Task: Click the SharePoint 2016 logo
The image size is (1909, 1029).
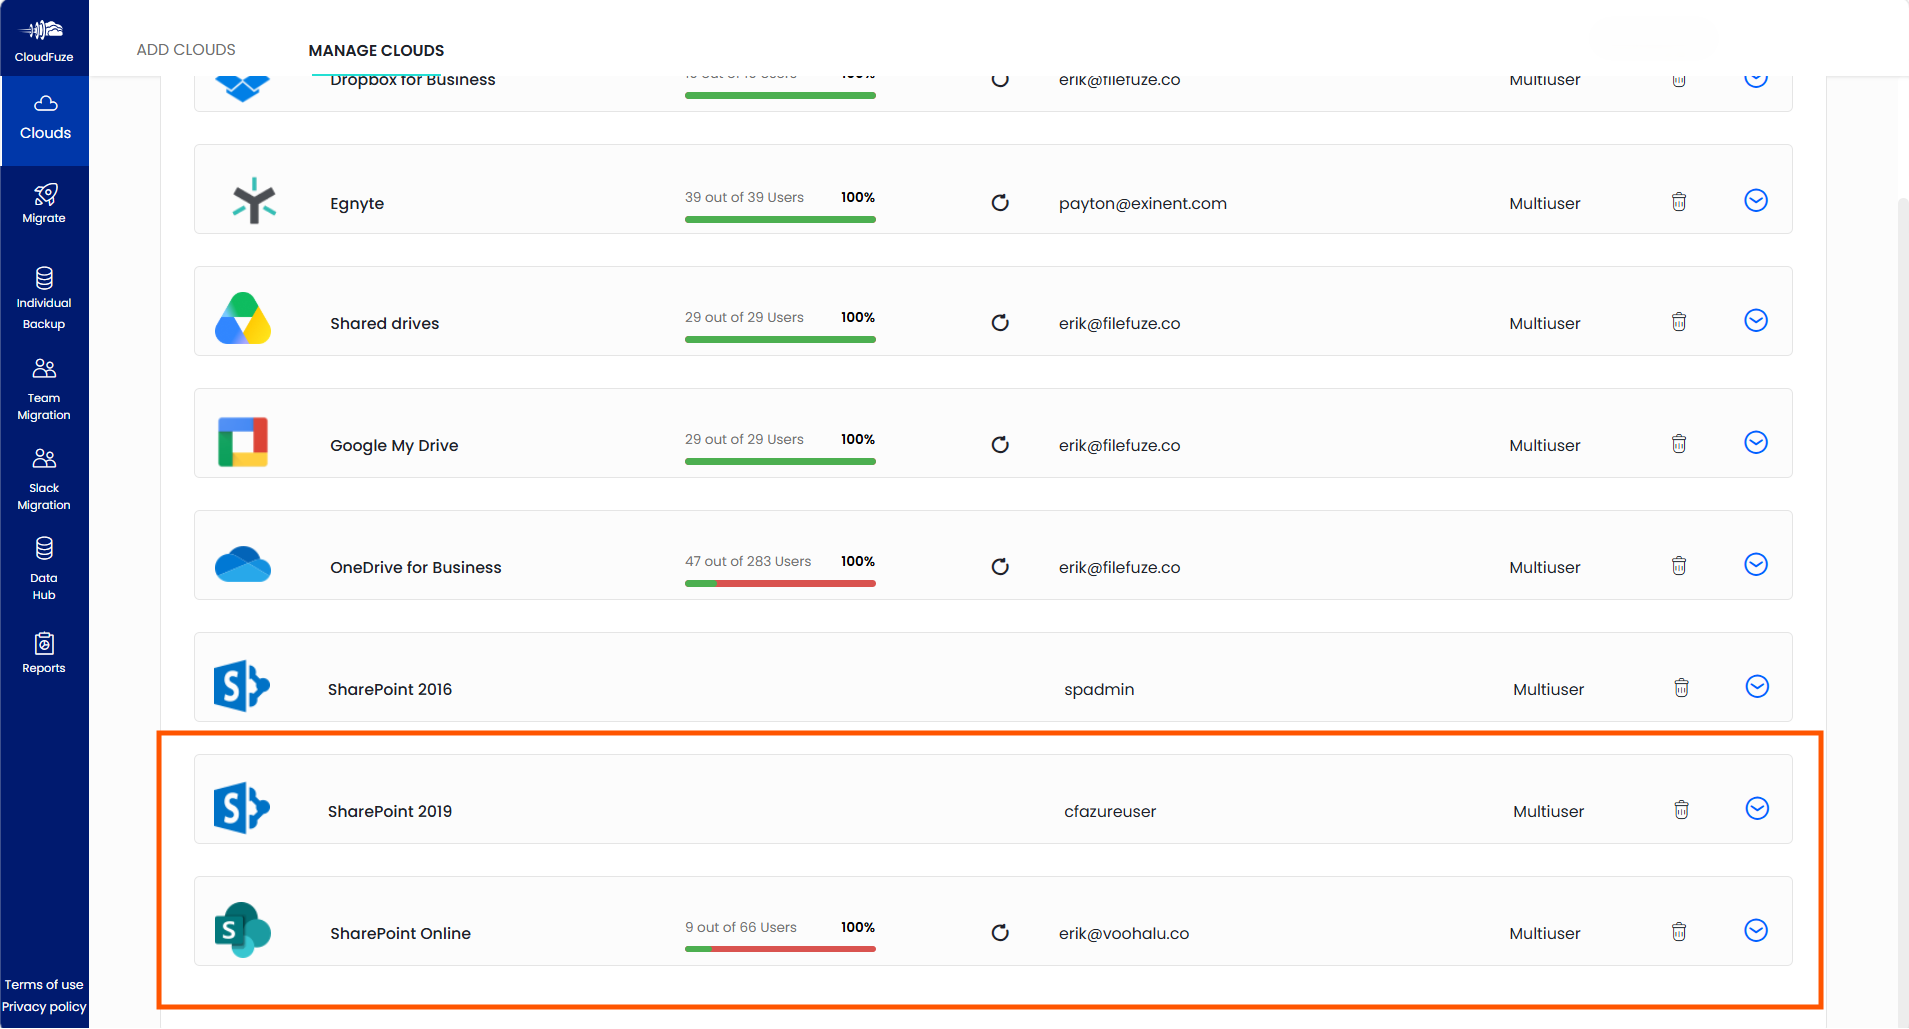Action: click(x=242, y=686)
